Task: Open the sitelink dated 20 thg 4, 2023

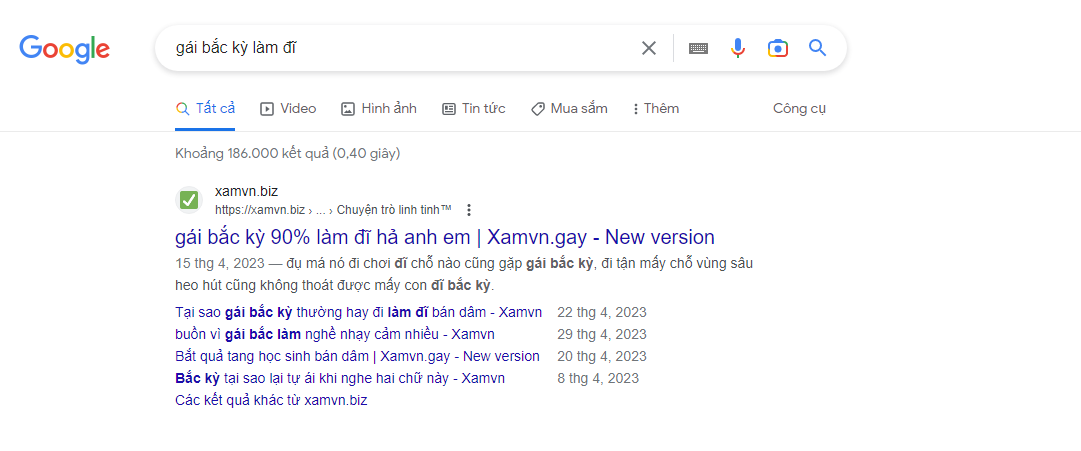Action: point(357,356)
